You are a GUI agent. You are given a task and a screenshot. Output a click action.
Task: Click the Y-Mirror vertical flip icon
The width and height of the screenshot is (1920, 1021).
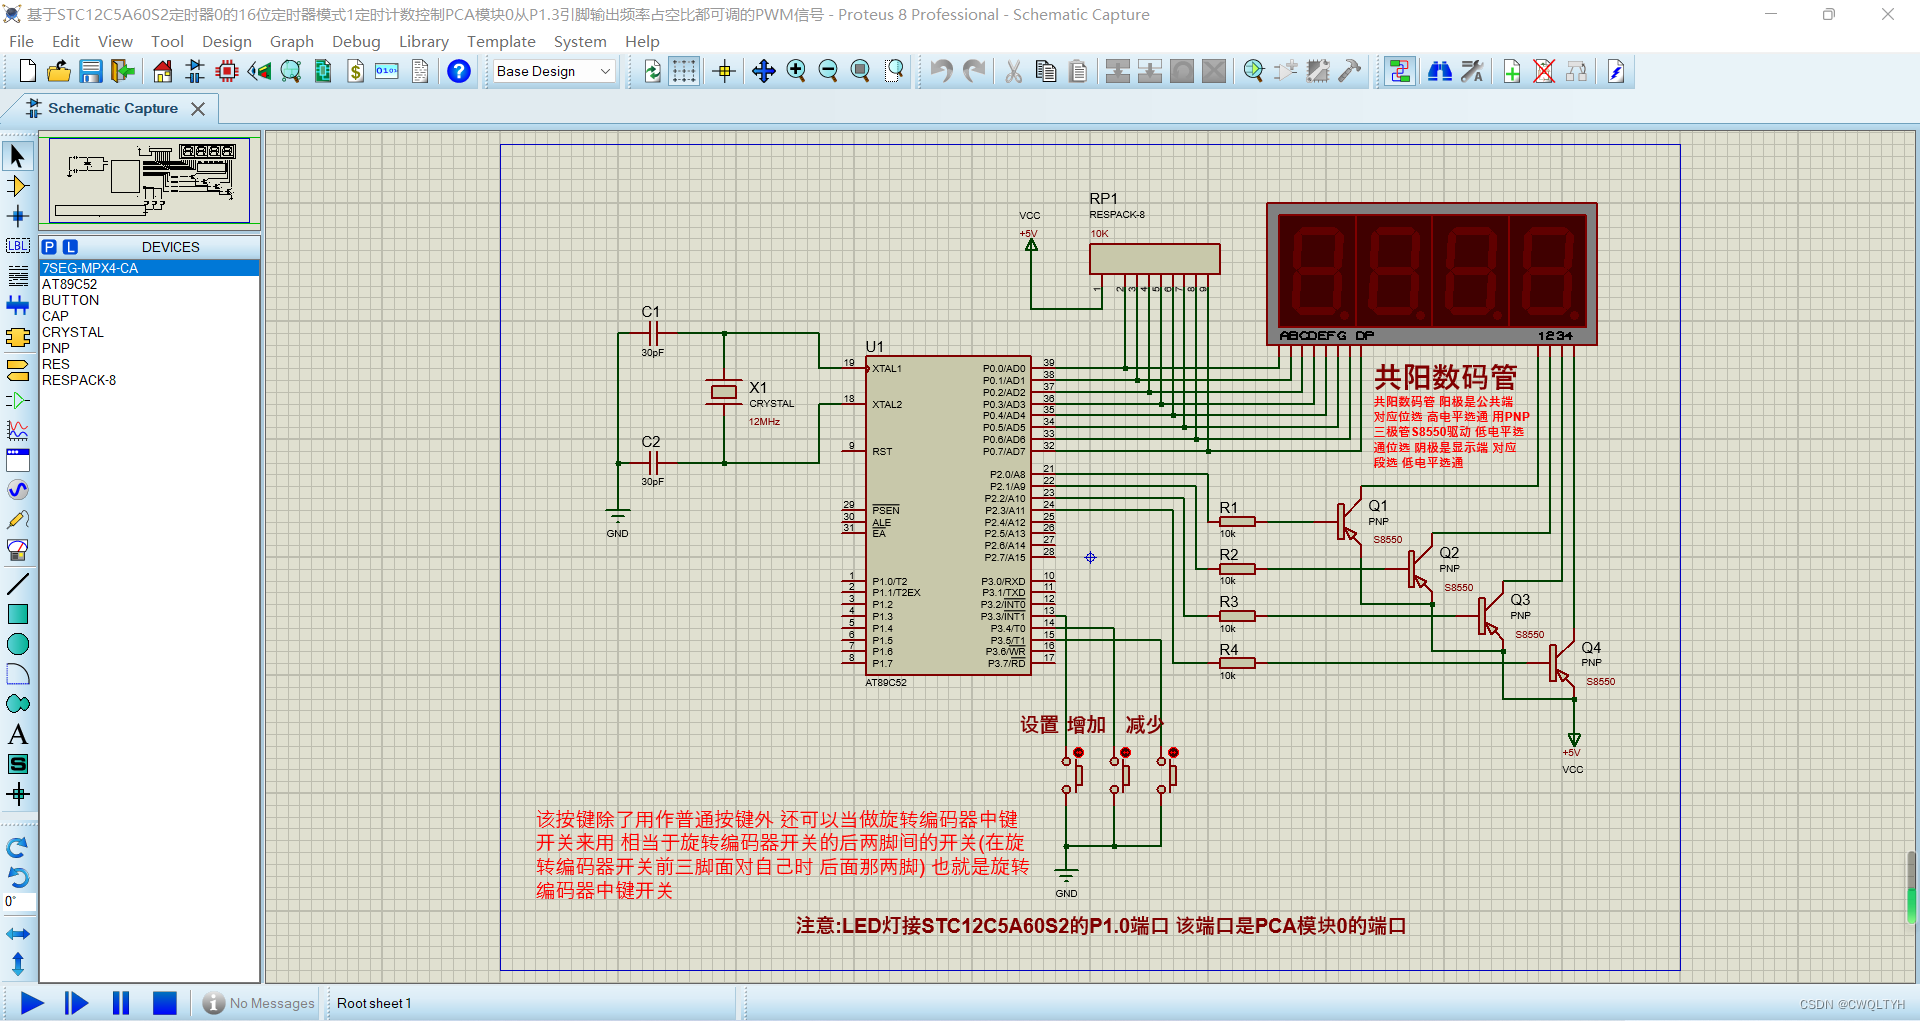coord(18,964)
